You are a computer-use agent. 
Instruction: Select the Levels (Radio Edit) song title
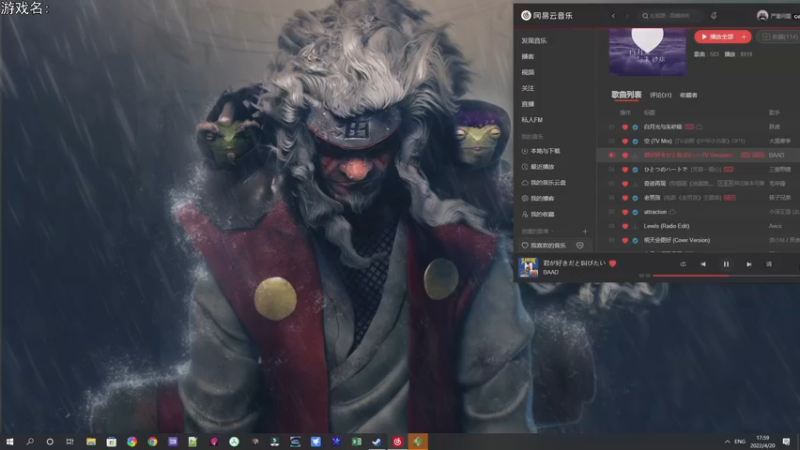point(666,226)
